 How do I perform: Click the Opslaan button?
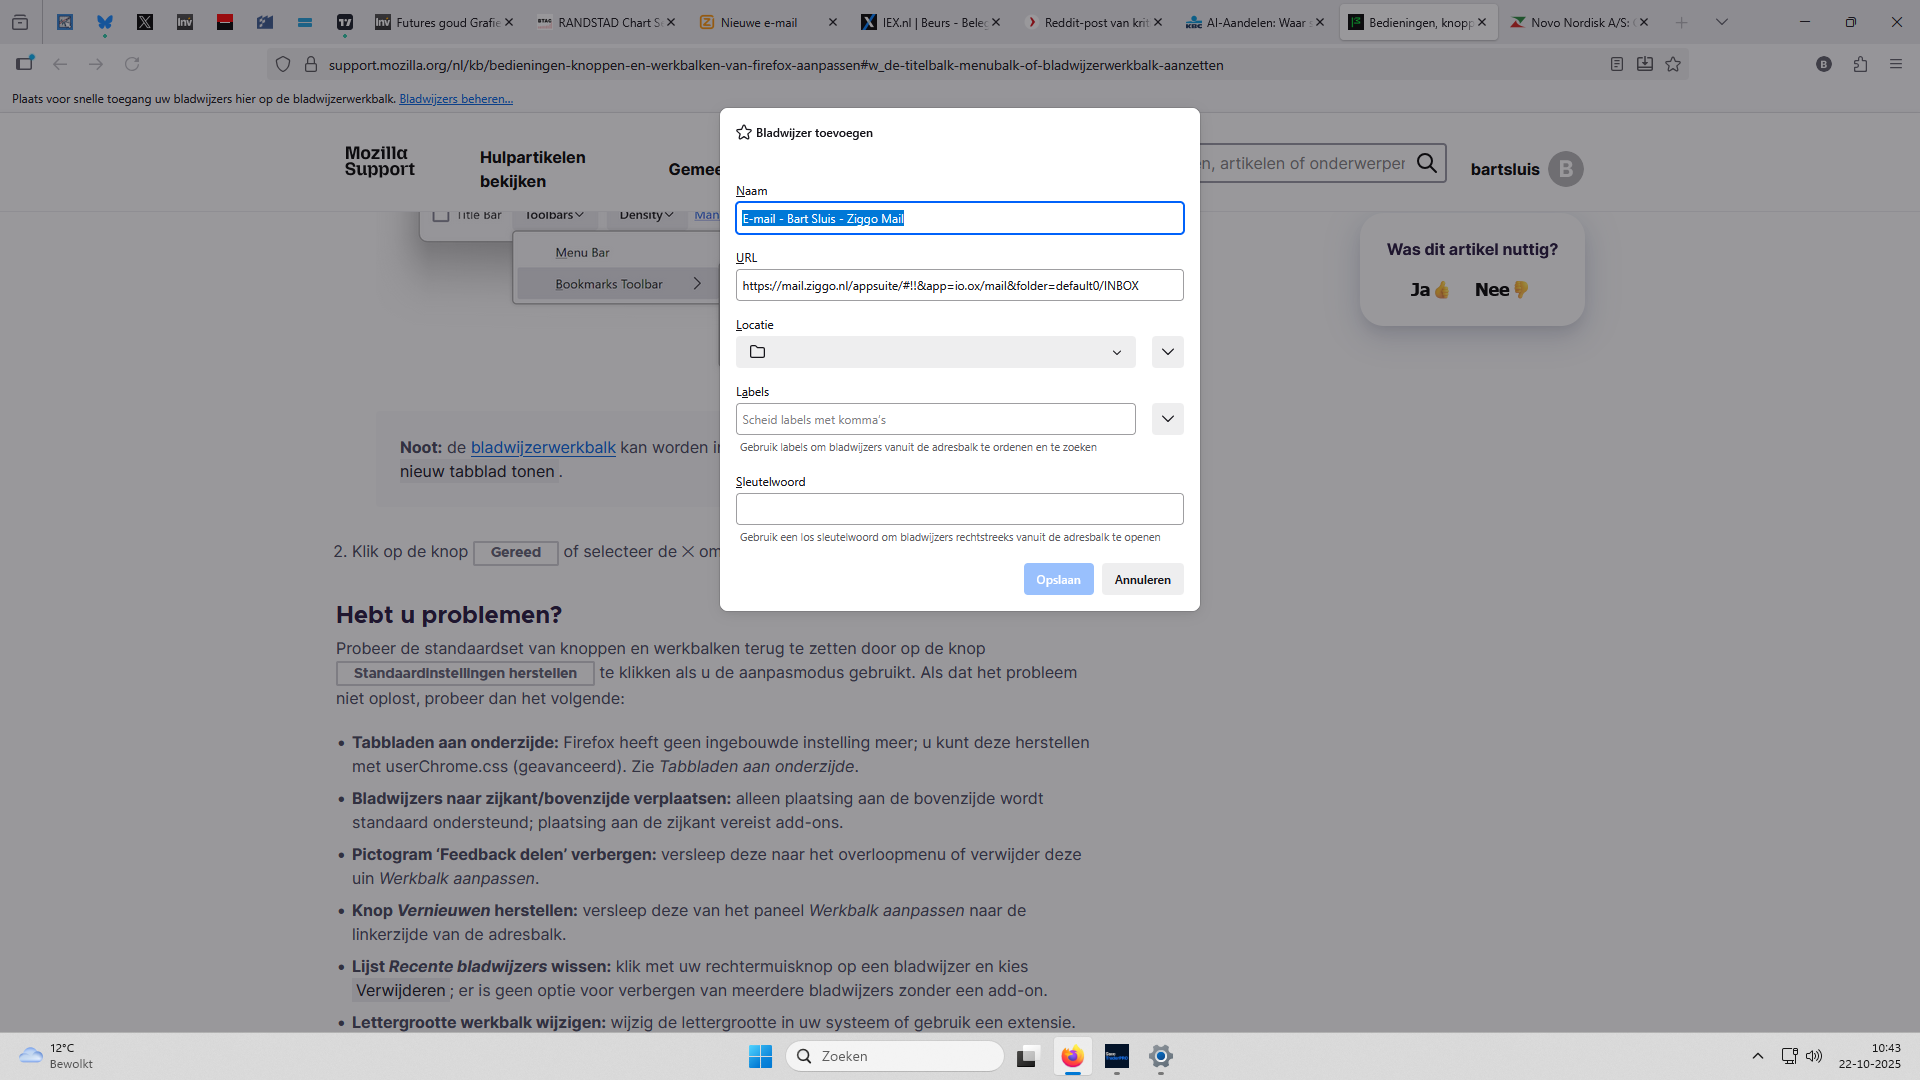[1058, 579]
